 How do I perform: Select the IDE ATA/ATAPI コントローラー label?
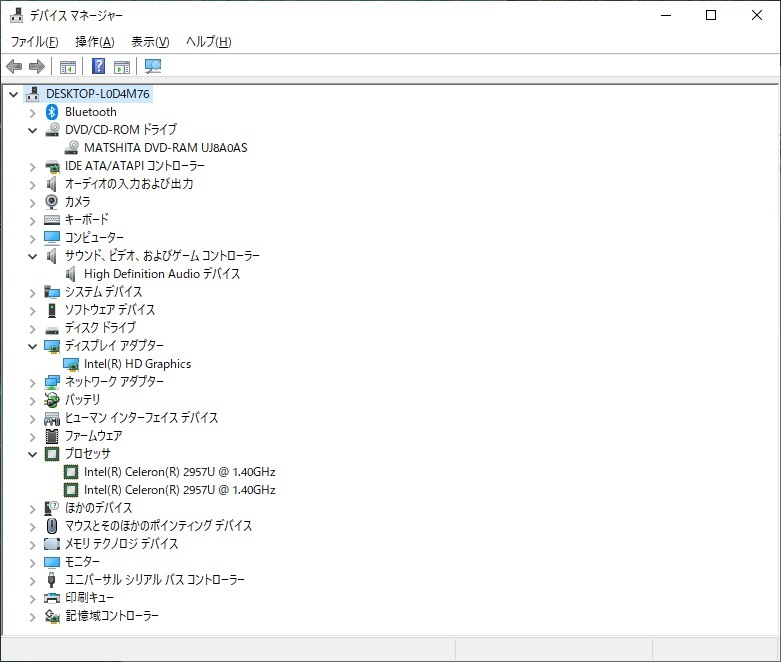[x=134, y=166]
